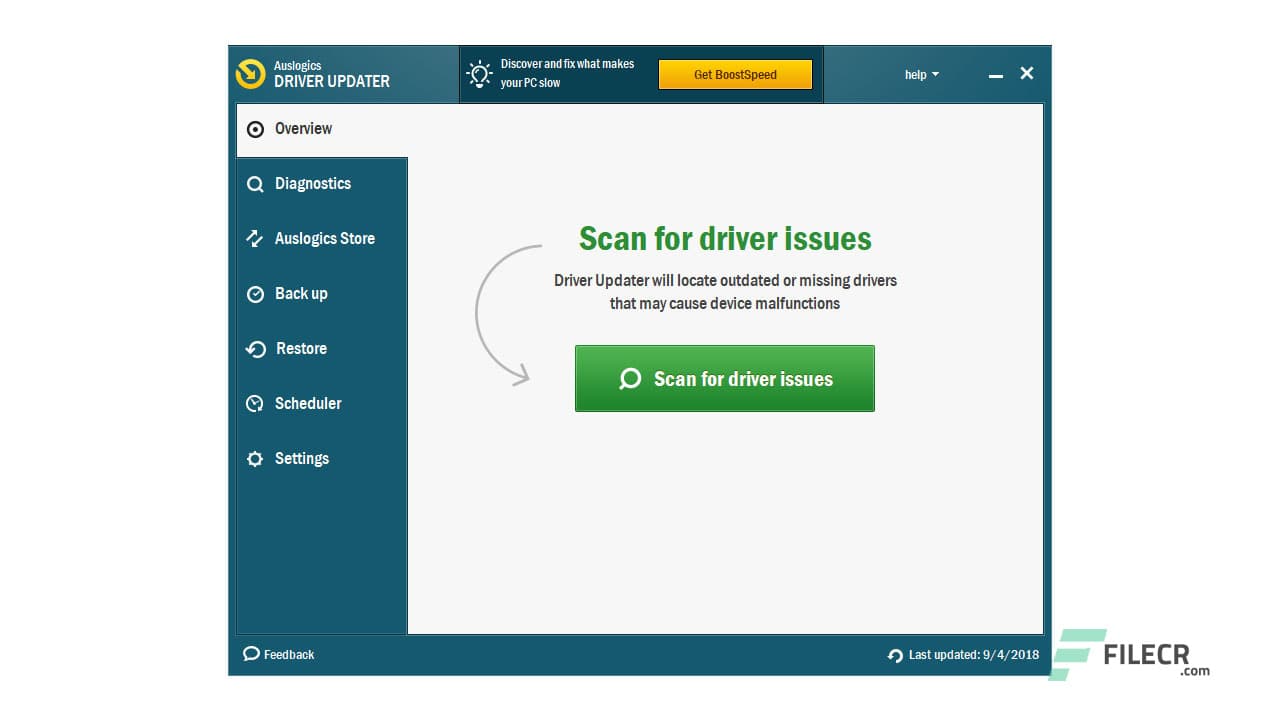Click the Feedback speech bubble icon

[251, 653]
